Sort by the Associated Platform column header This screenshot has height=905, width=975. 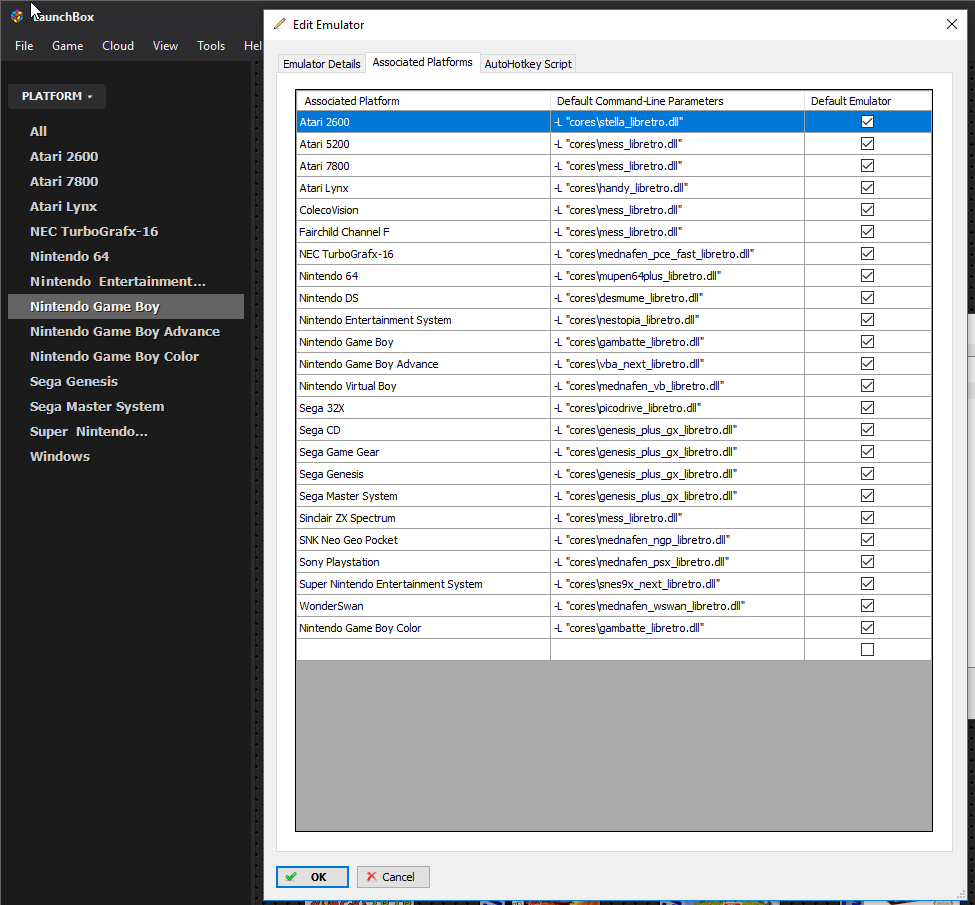click(x=423, y=101)
